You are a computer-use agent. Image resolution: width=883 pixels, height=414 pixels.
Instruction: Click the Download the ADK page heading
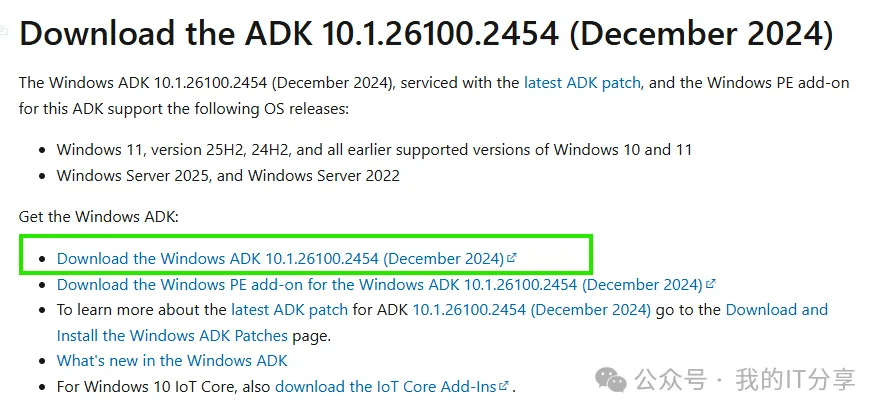426,33
